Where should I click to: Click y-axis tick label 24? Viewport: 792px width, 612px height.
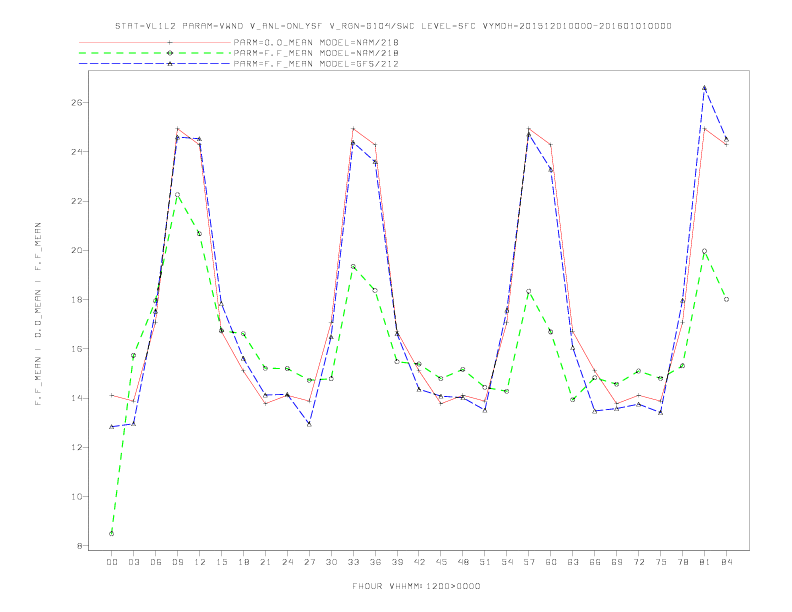pos(78,152)
